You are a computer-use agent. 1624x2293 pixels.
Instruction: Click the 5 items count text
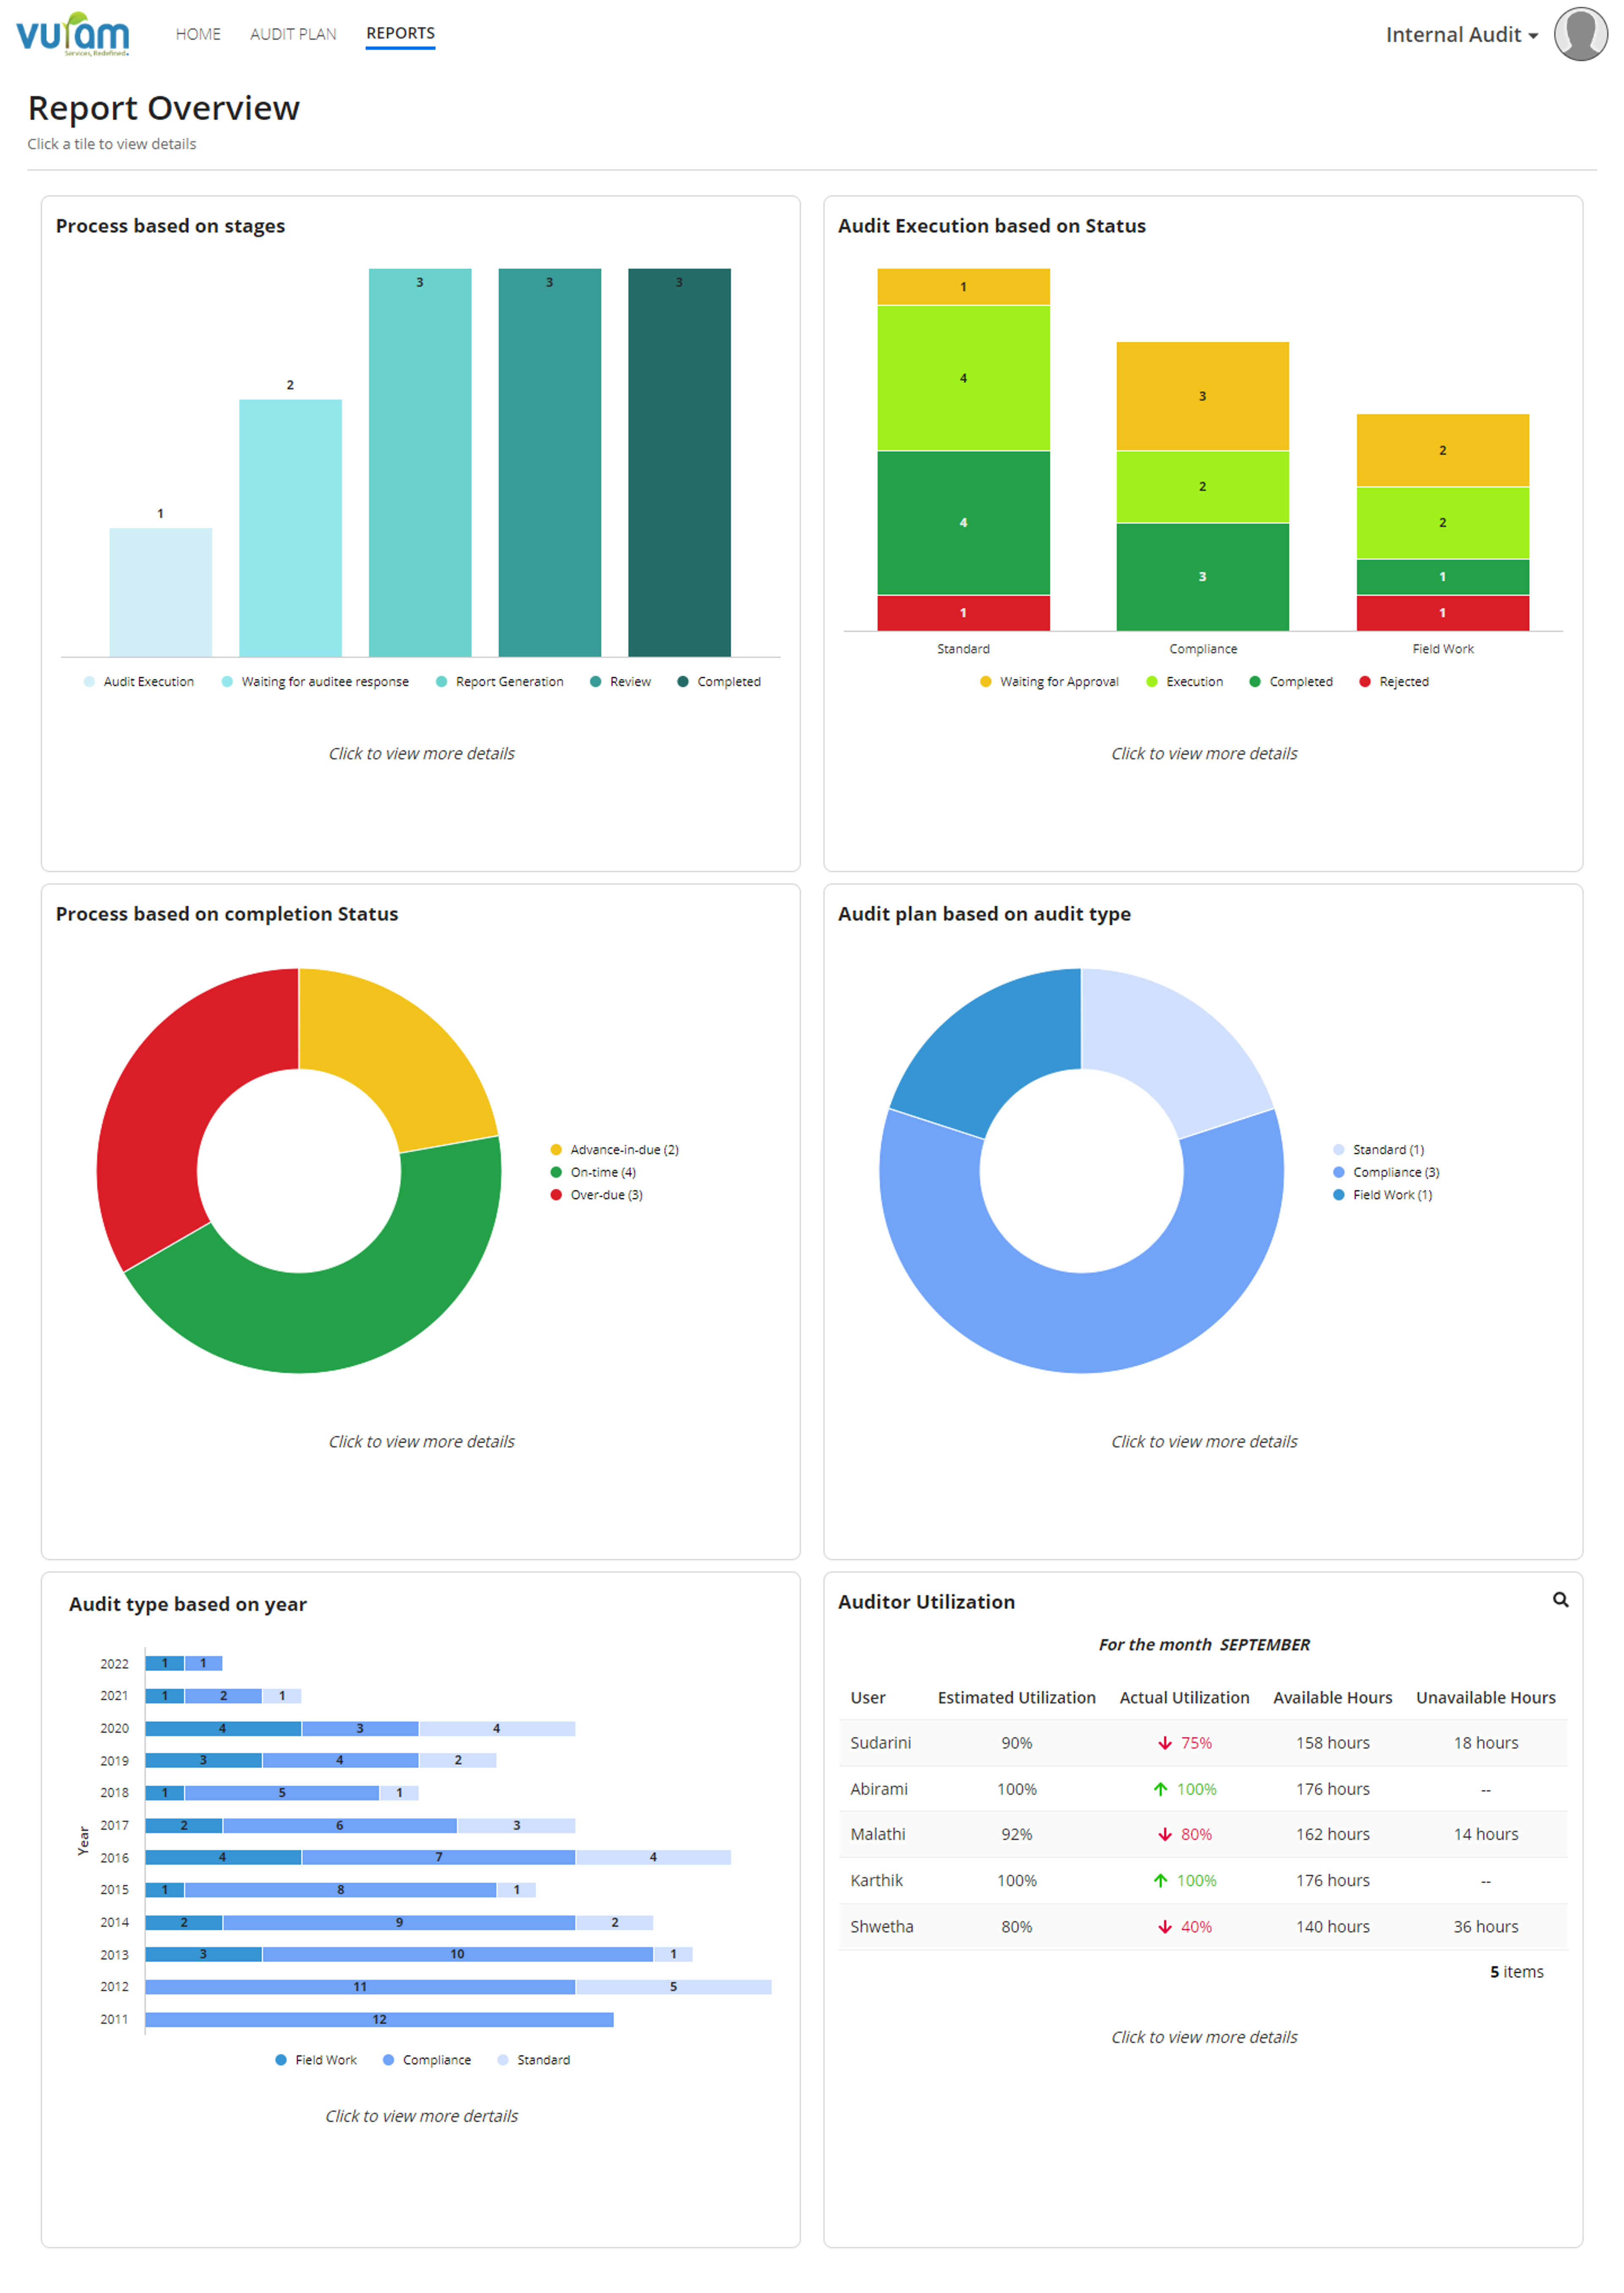pos(1516,1972)
